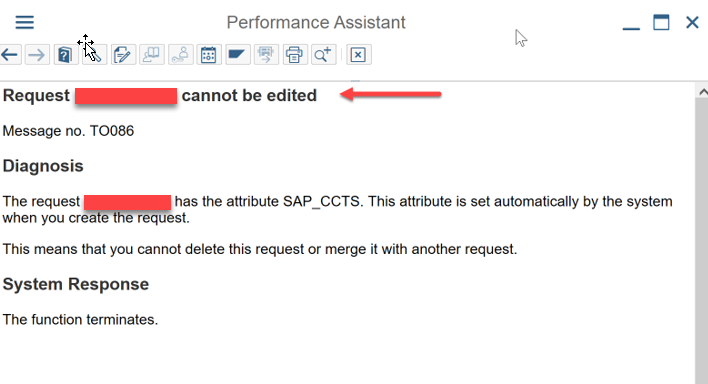This screenshot has height=384, width=708.
Task: Open the edit documentation icon
Action: [123, 55]
